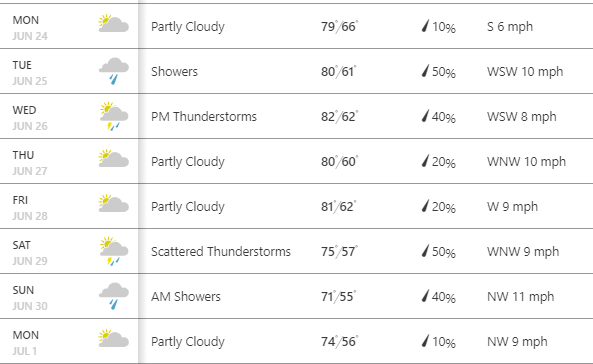The width and height of the screenshot is (593, 364).
Task: Click the Scattered Thunderstorms description text
Action: tap(221, 252)
